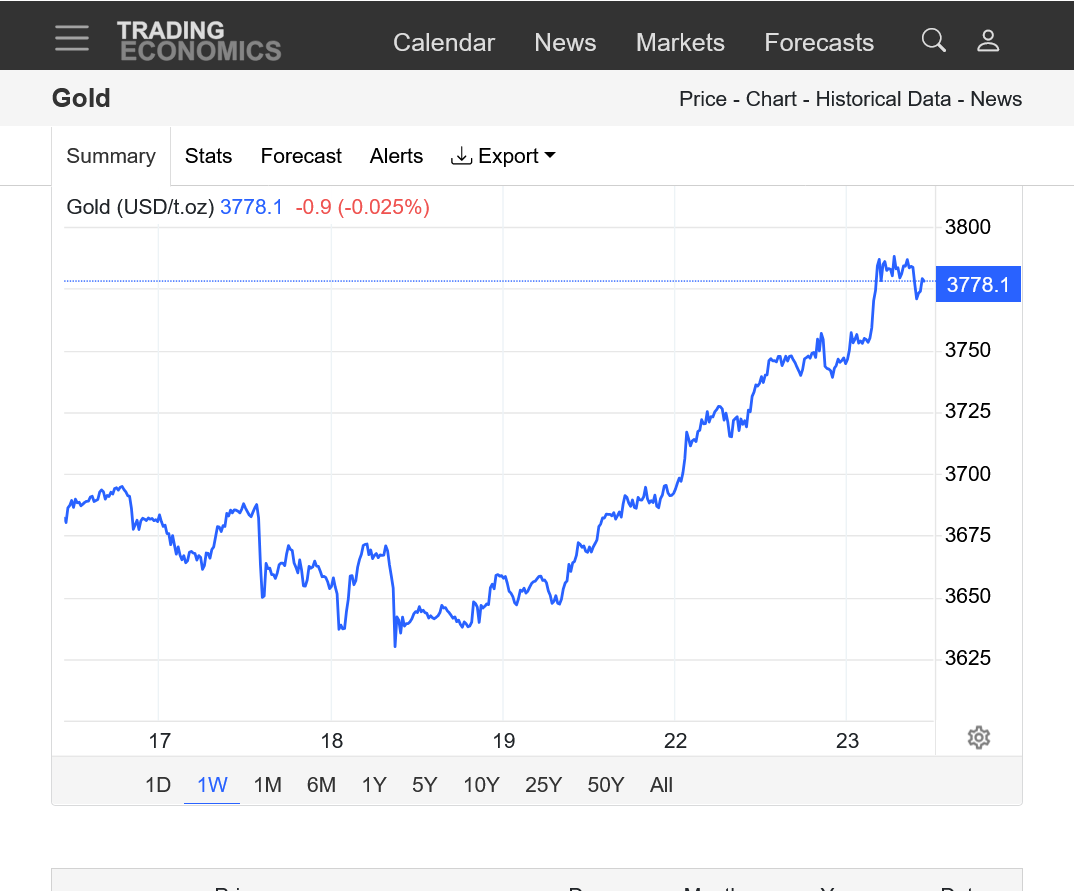Open Forecasts in top navigation
Viewport: 1074px width, 891px height.
819,42
